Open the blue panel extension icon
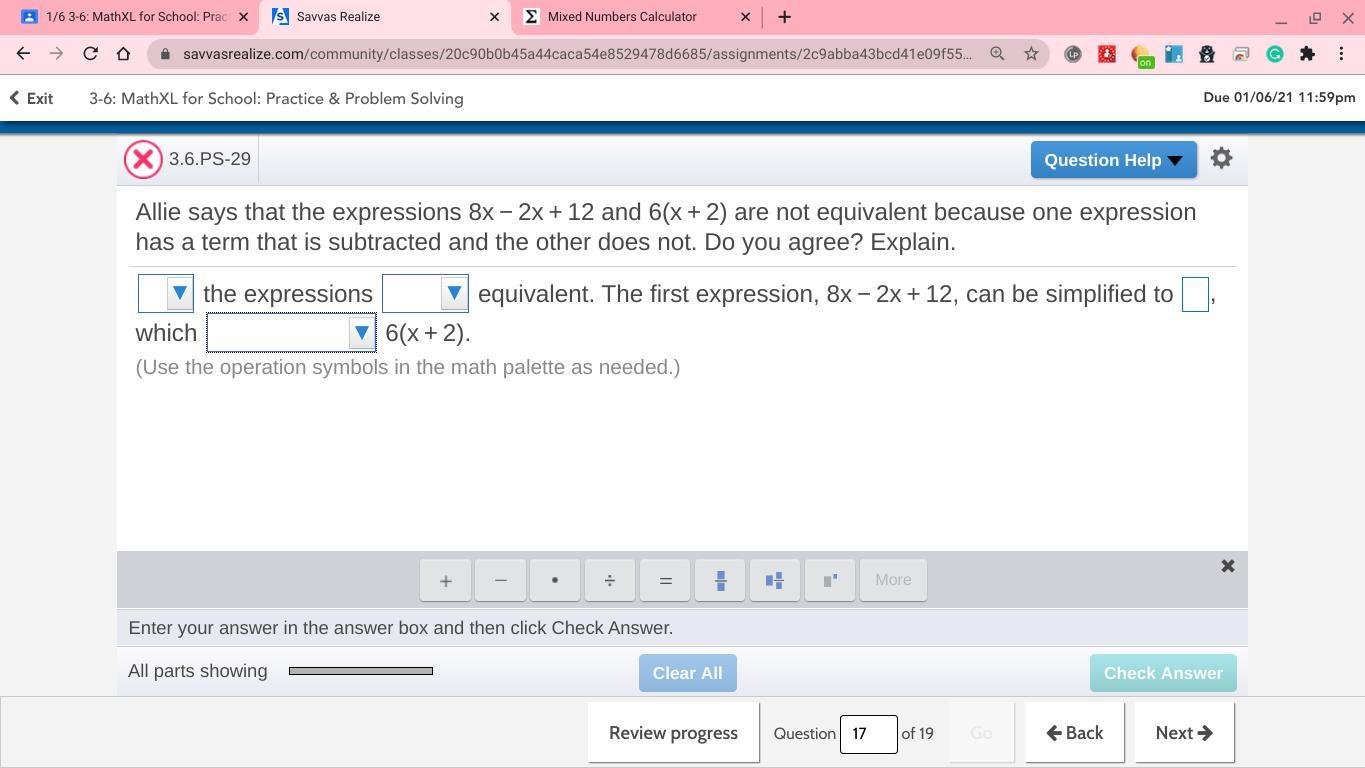This screenshot has height=768, width=1365. click(x=1174, y=54)
